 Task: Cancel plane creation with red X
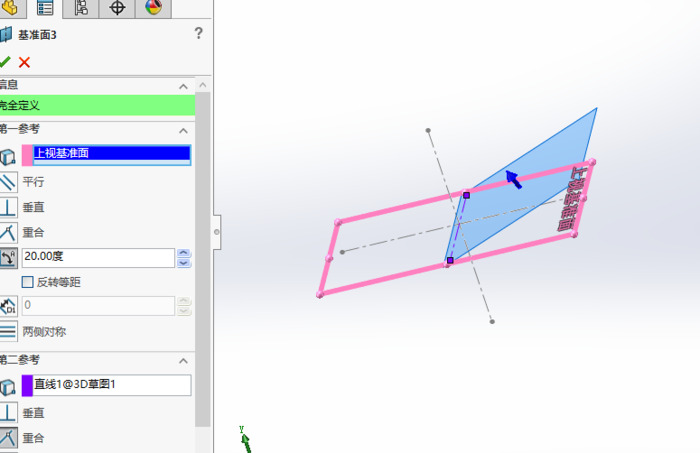(25, 62)
